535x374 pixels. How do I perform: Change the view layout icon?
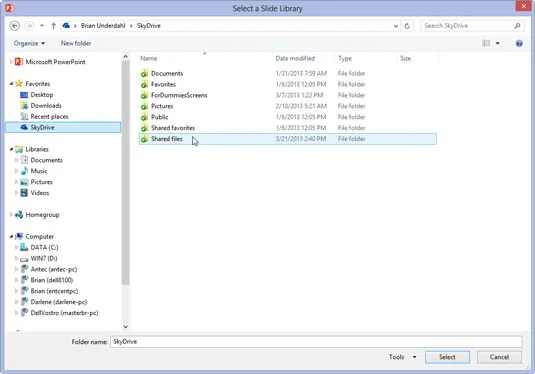tap(486, 43)
